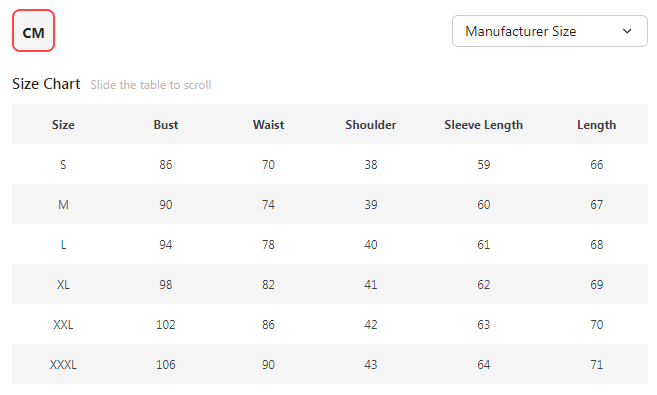Toggle the CM unit button
Viewport: 657px width, 395px height.
pyautogui.click(x=34, y=31)
